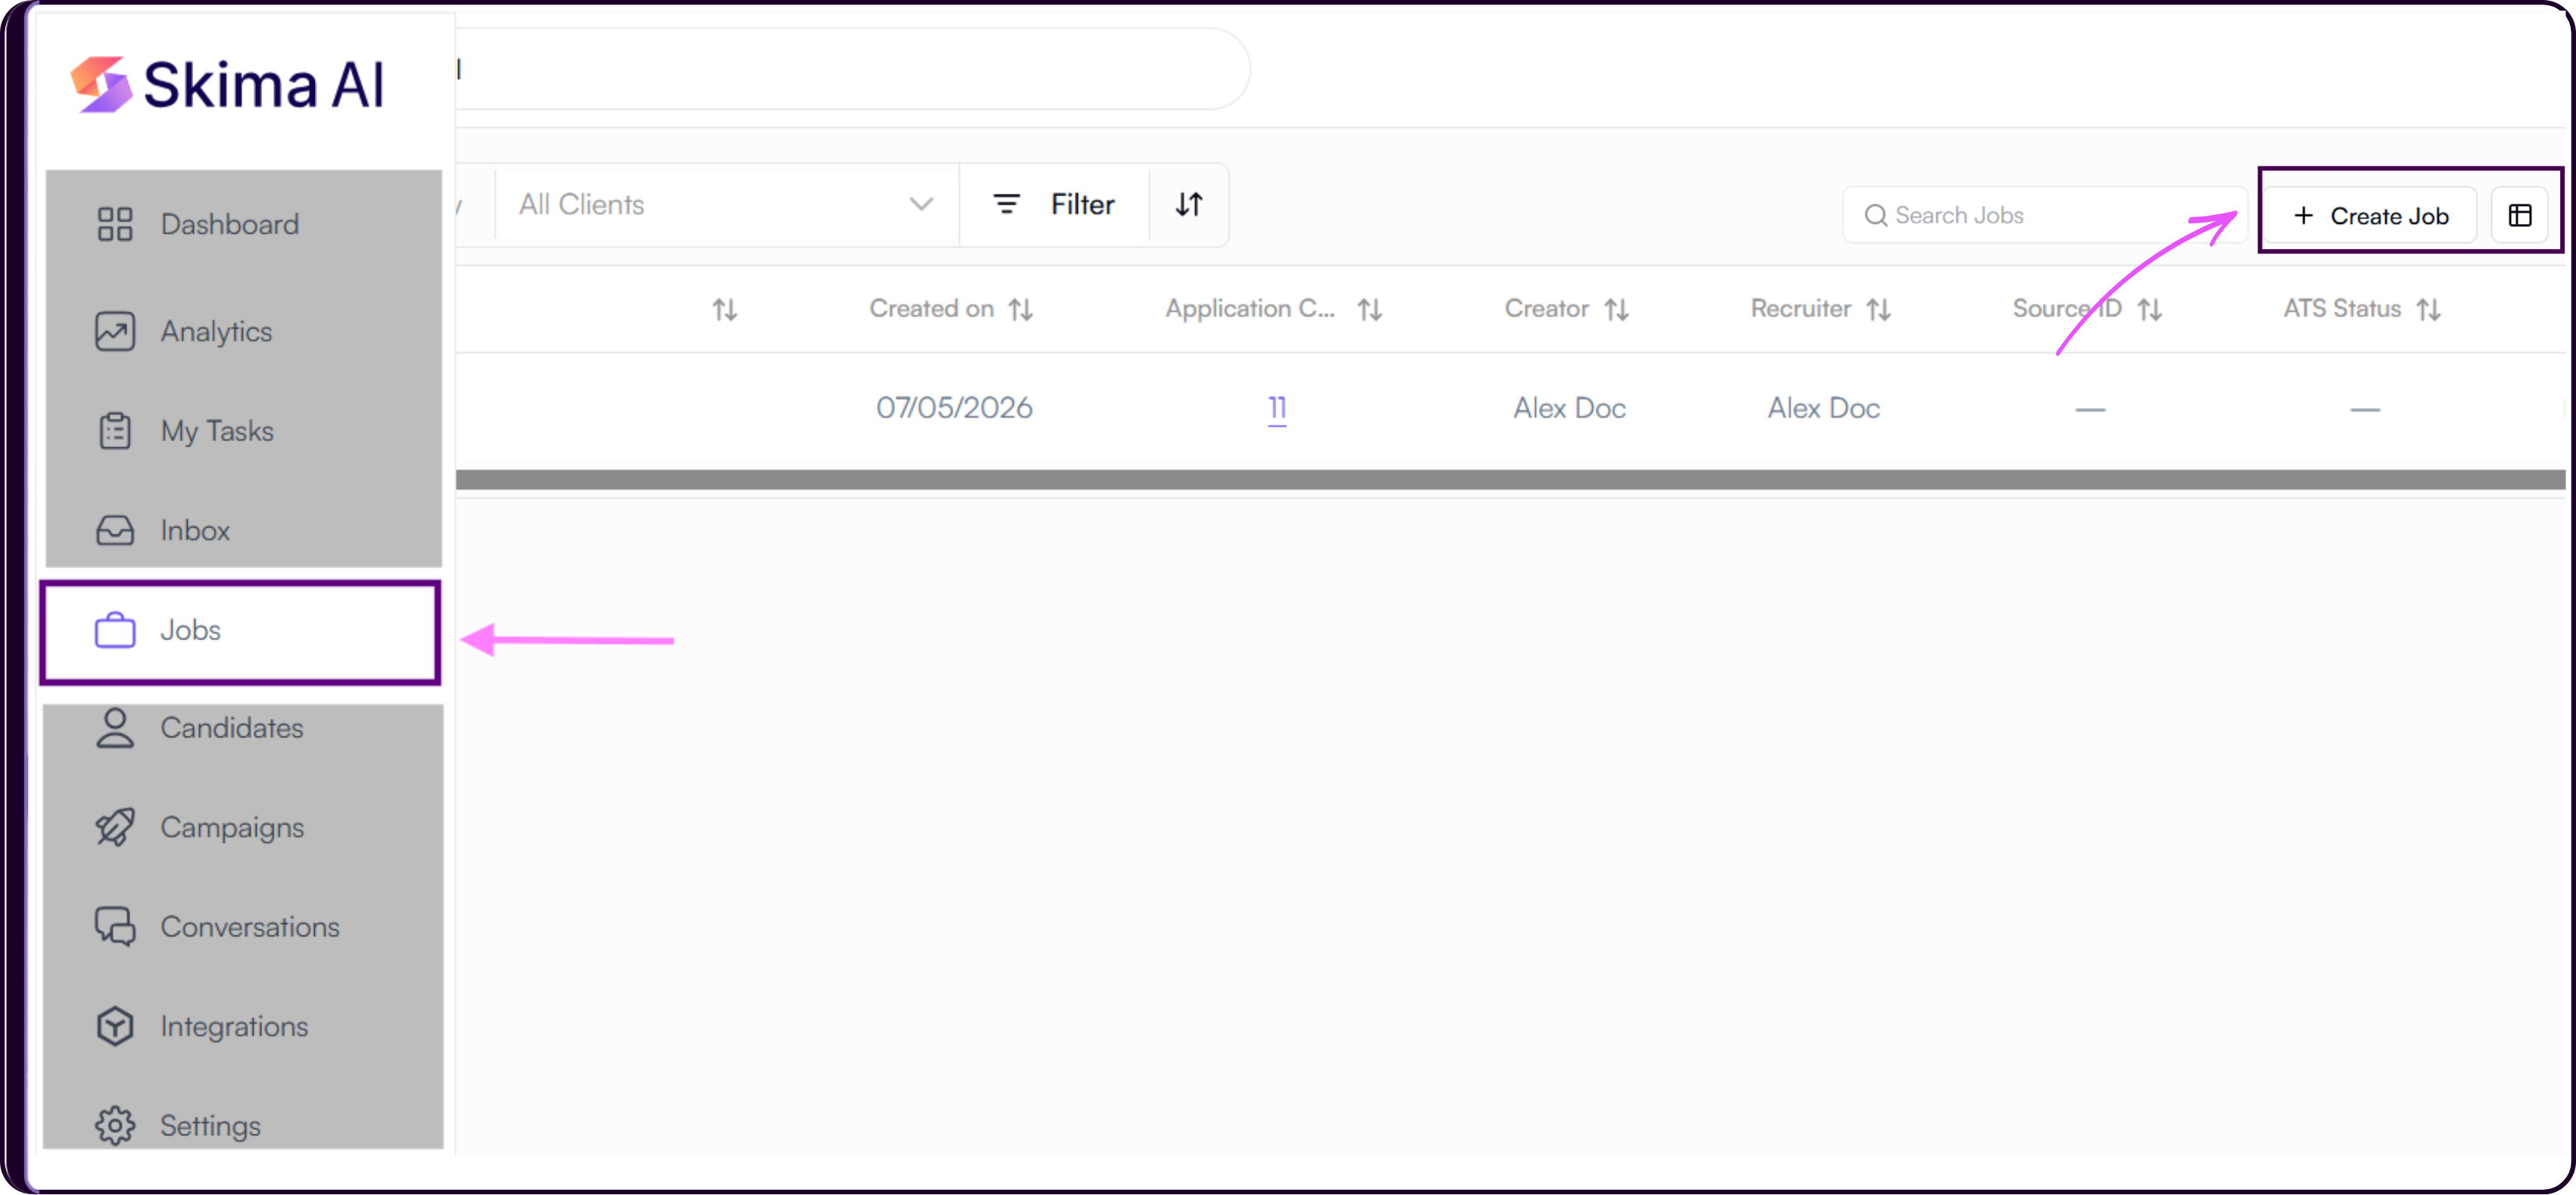
Task: Click the My Tasks clipboard icon
Action: tap(115, 431)
